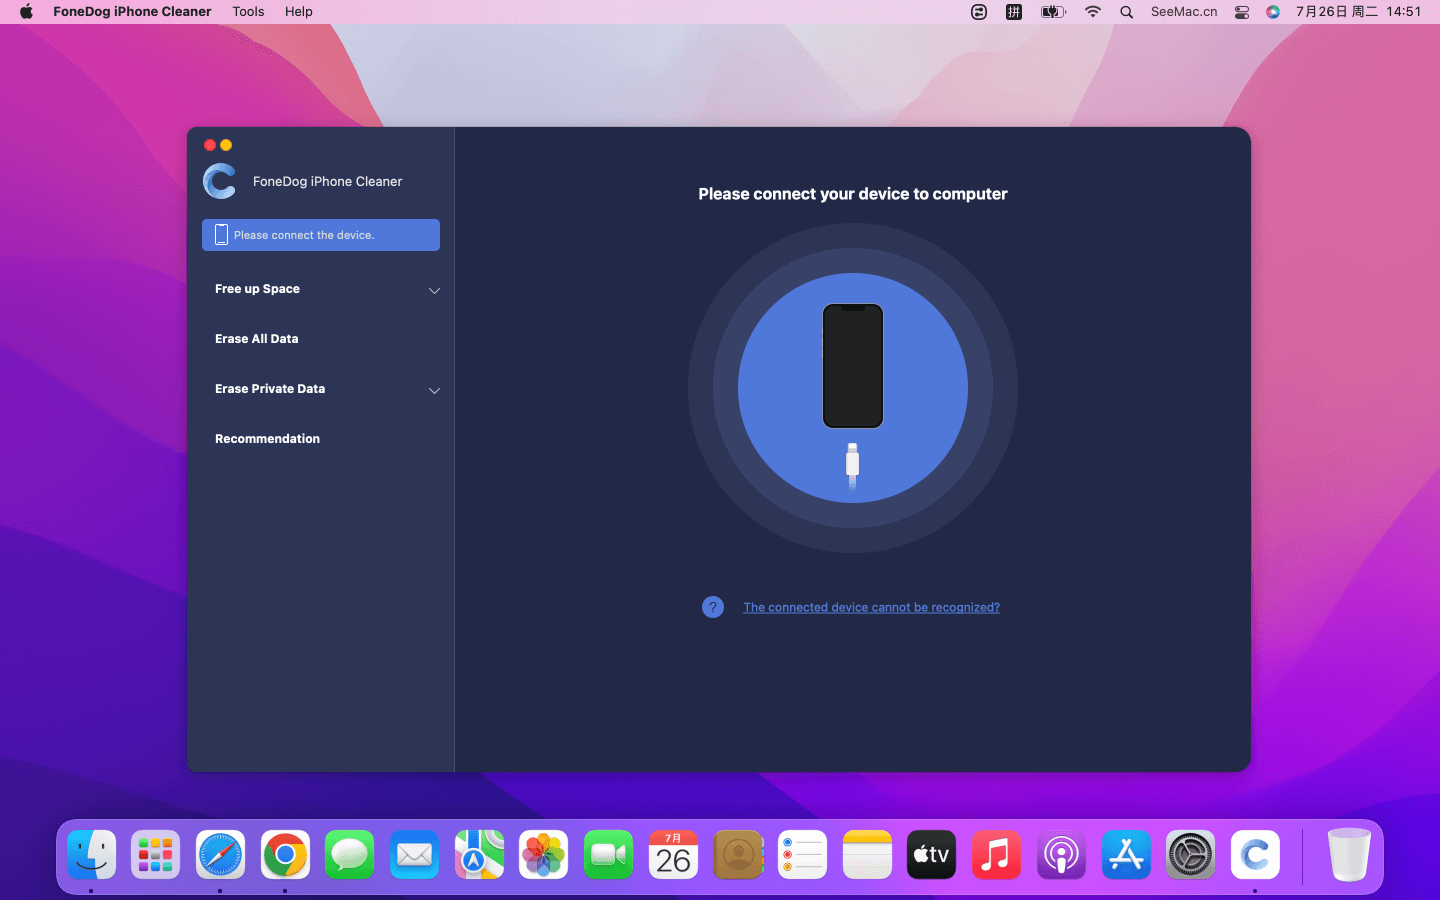Click the blue question mark help icon

713,607
